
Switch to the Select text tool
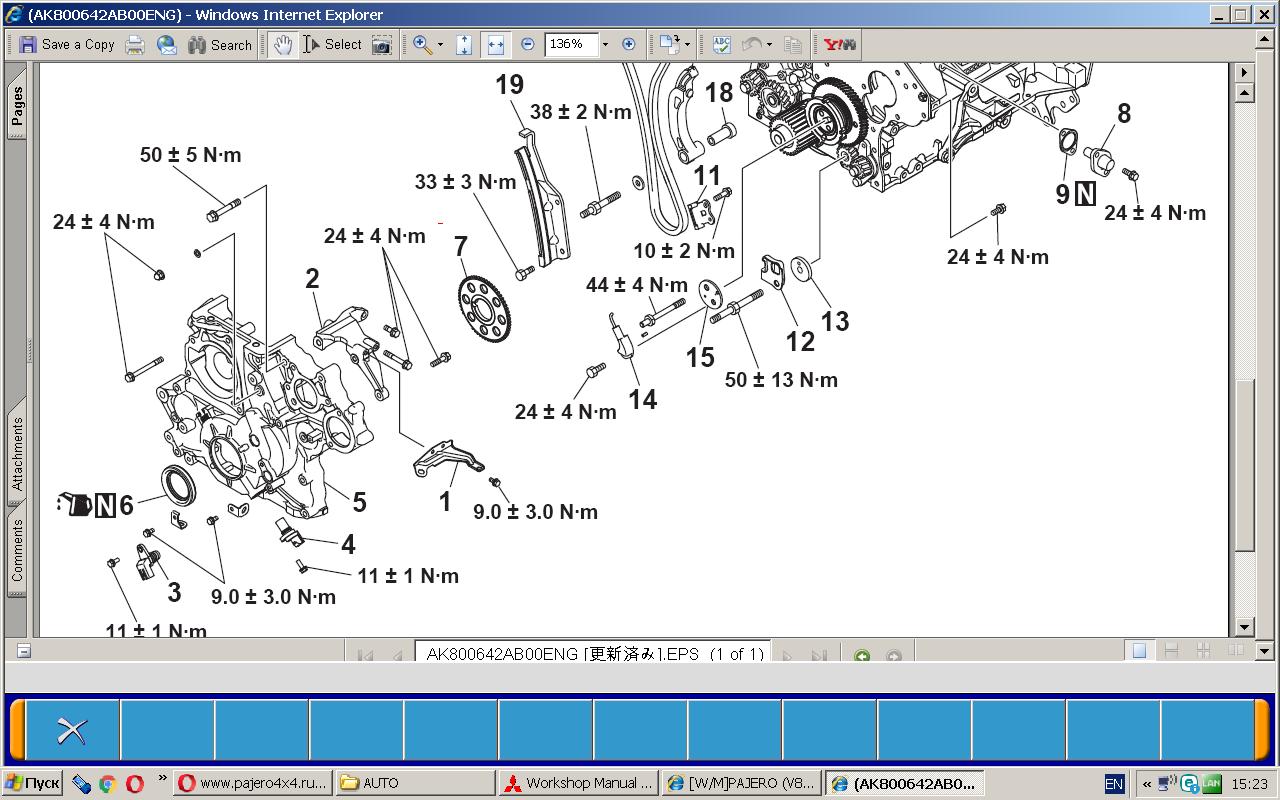point(332,45)
